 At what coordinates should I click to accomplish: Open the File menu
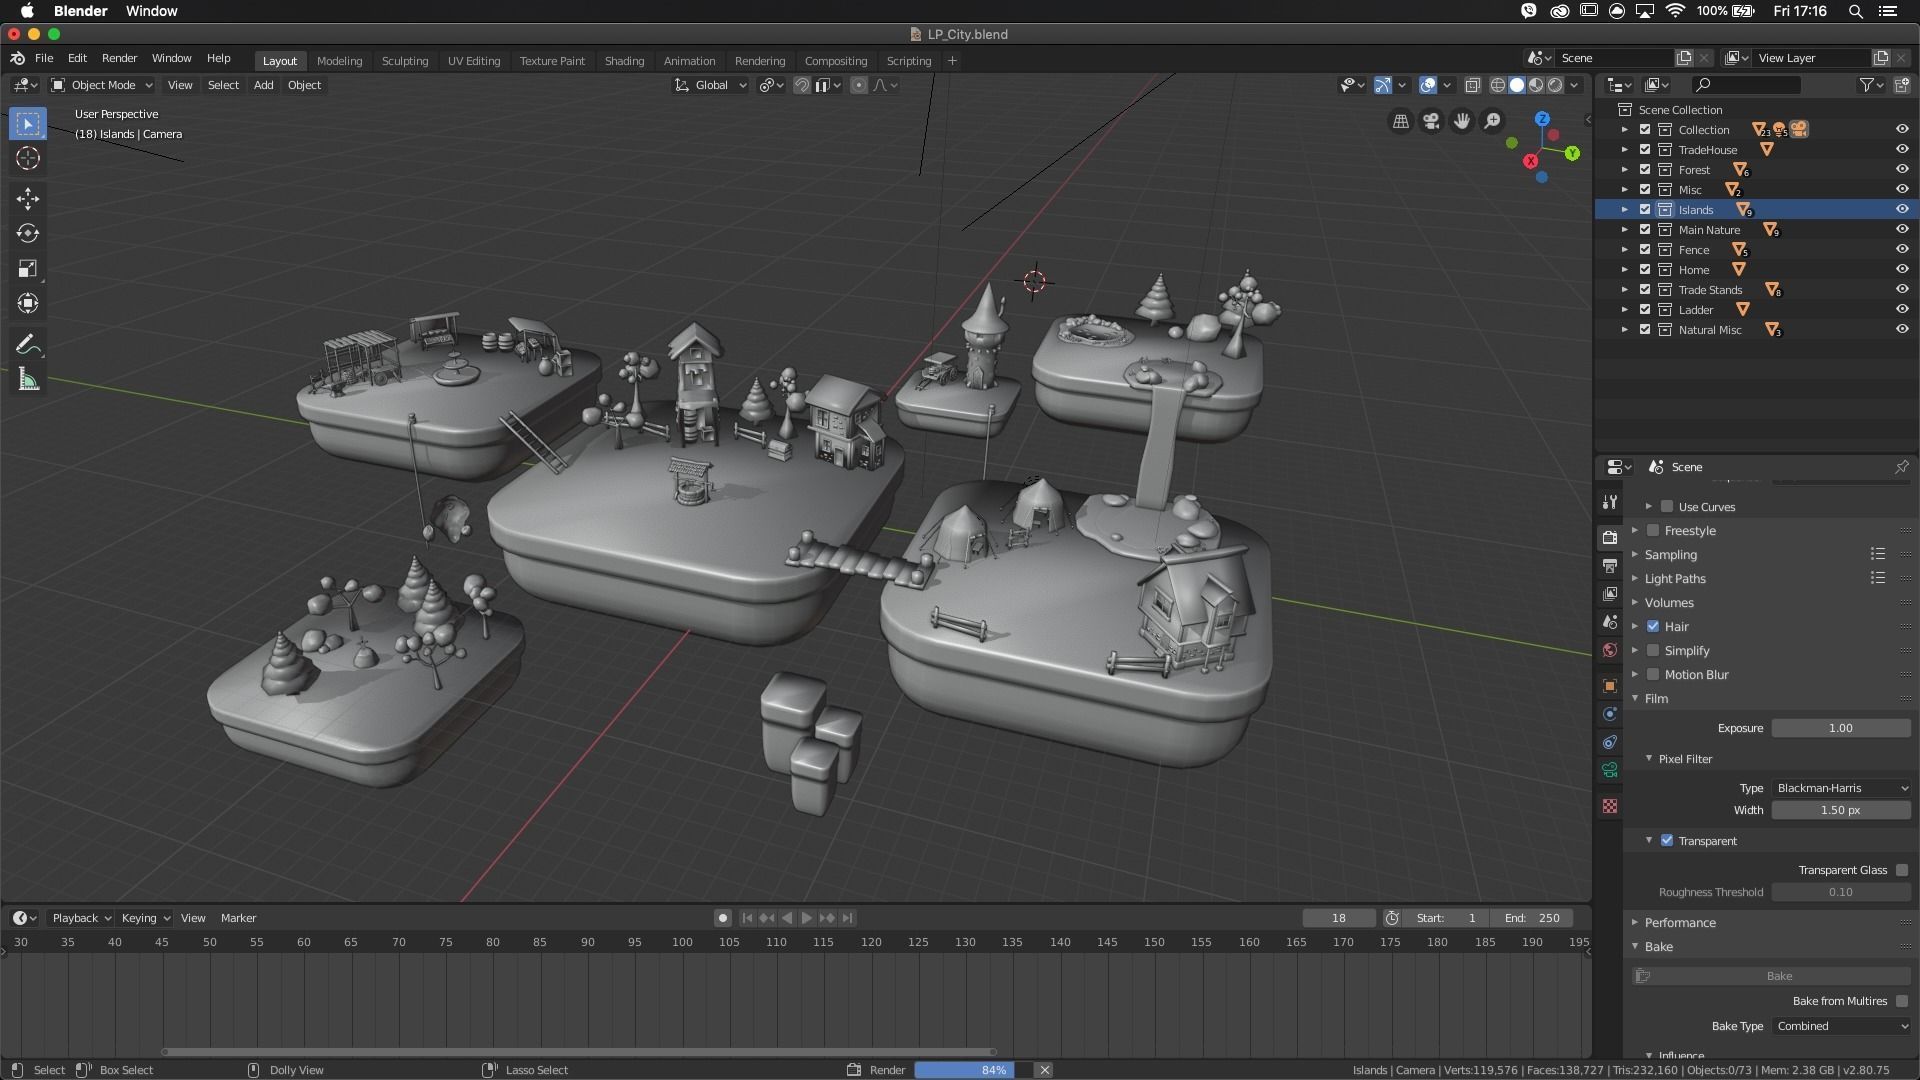[44, 58]
